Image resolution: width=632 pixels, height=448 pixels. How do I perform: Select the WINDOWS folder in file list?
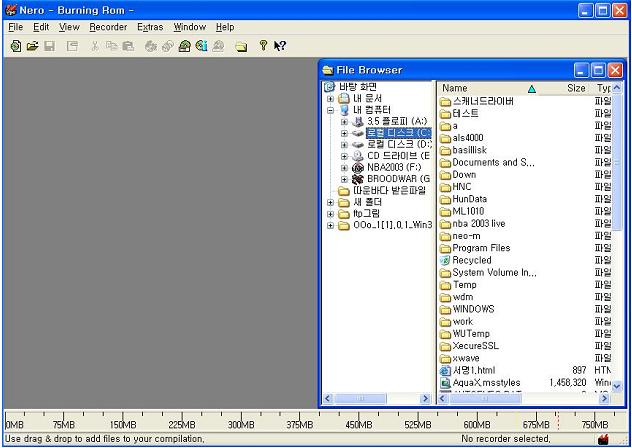click(473, 309)
